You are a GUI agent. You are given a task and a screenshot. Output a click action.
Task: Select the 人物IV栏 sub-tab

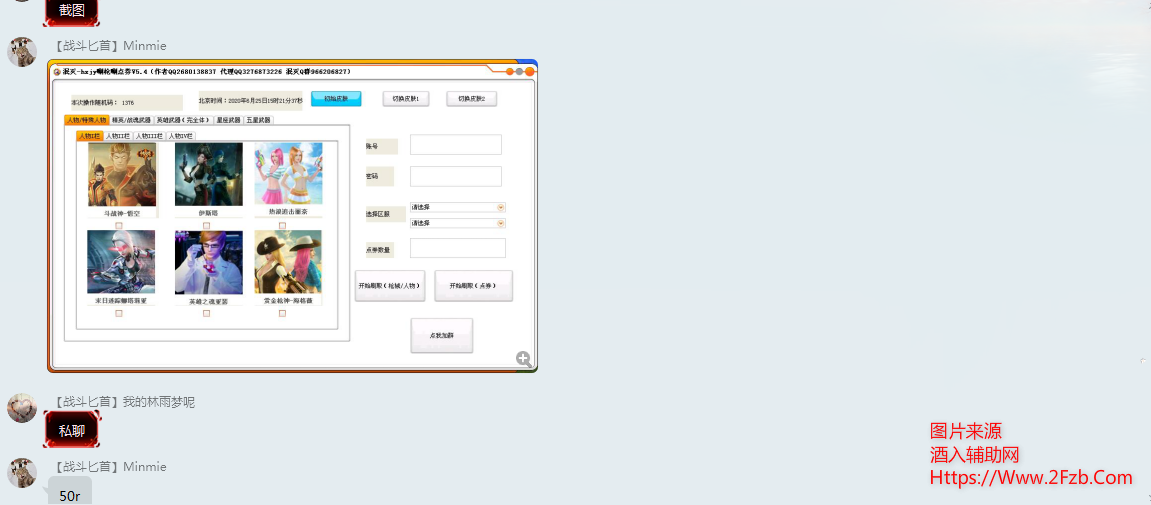click(x=181, y=136)
